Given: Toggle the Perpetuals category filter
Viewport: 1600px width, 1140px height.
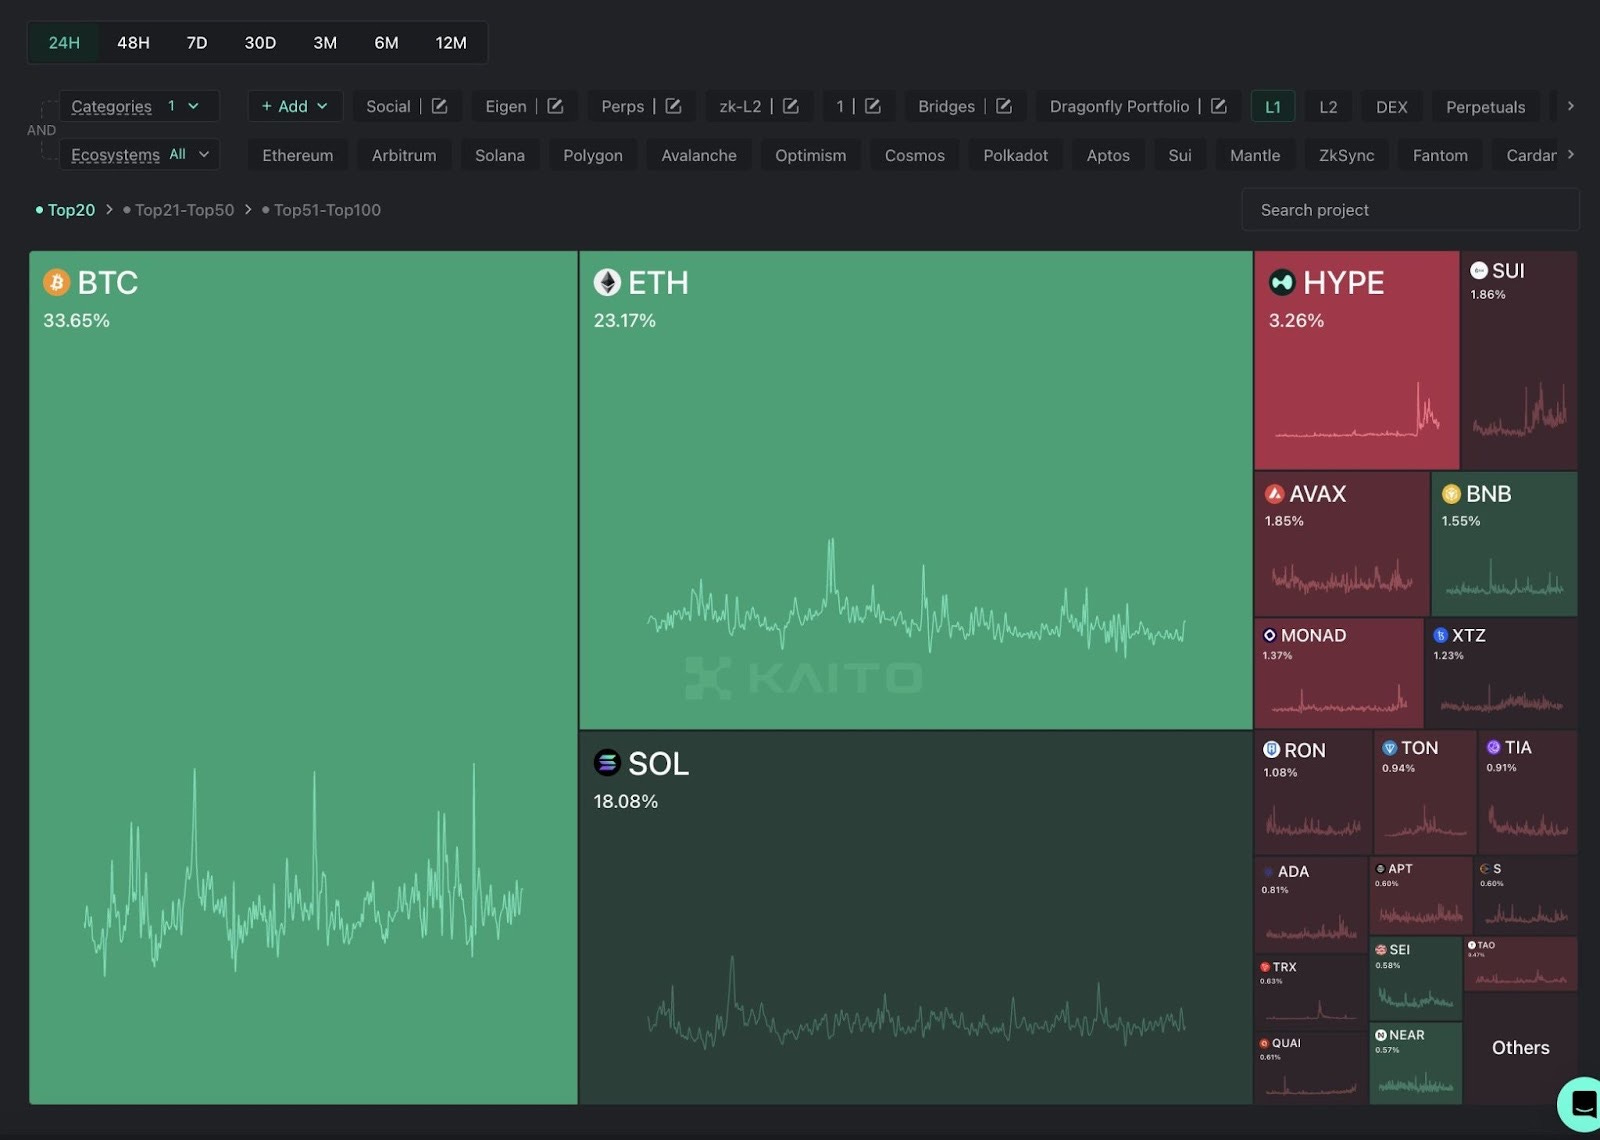Looking at the screenshot, I should point(1485,107).
